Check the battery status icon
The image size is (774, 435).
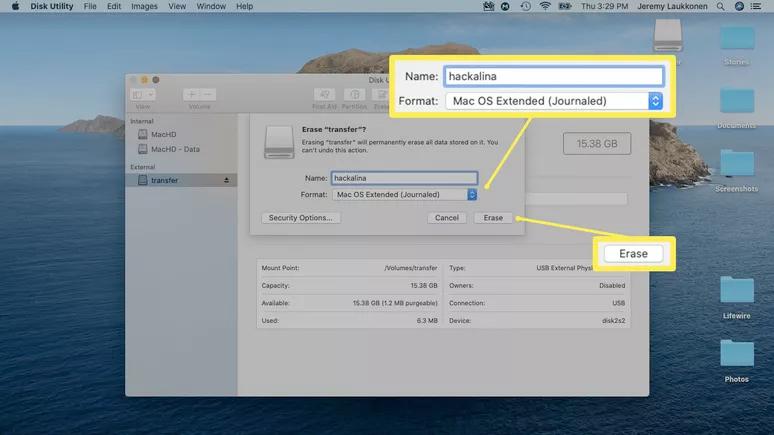565,6
